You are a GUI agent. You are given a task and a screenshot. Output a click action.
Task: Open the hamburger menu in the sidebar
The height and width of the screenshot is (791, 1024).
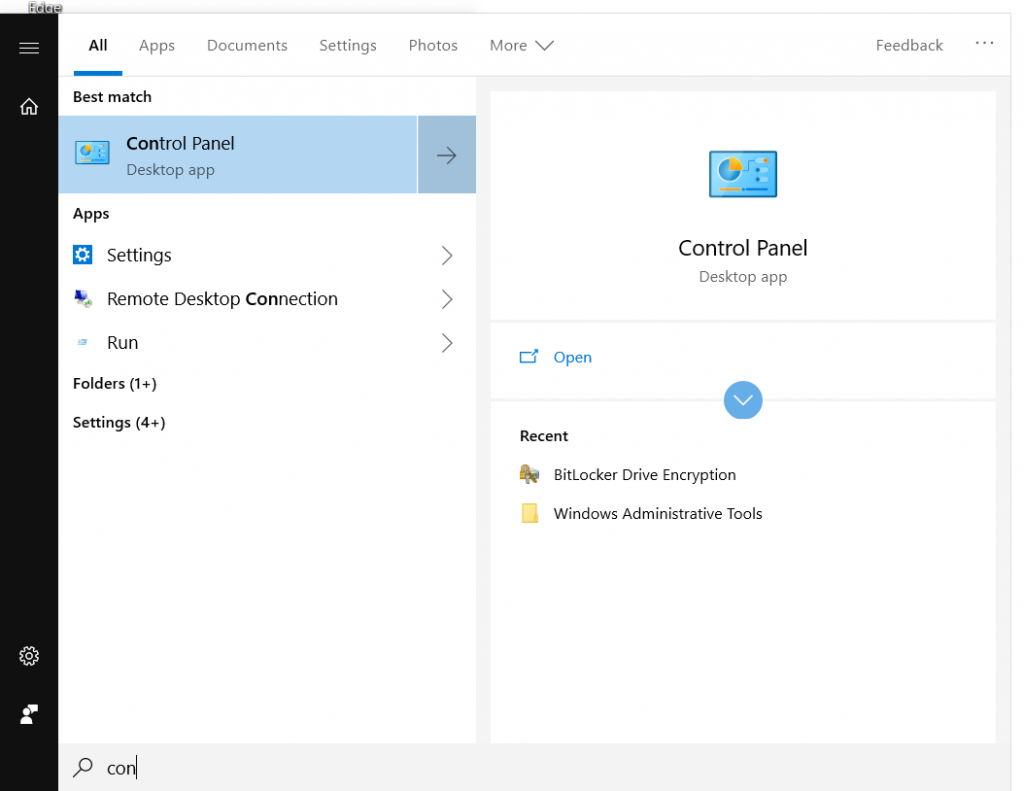(x=29, y=48)
